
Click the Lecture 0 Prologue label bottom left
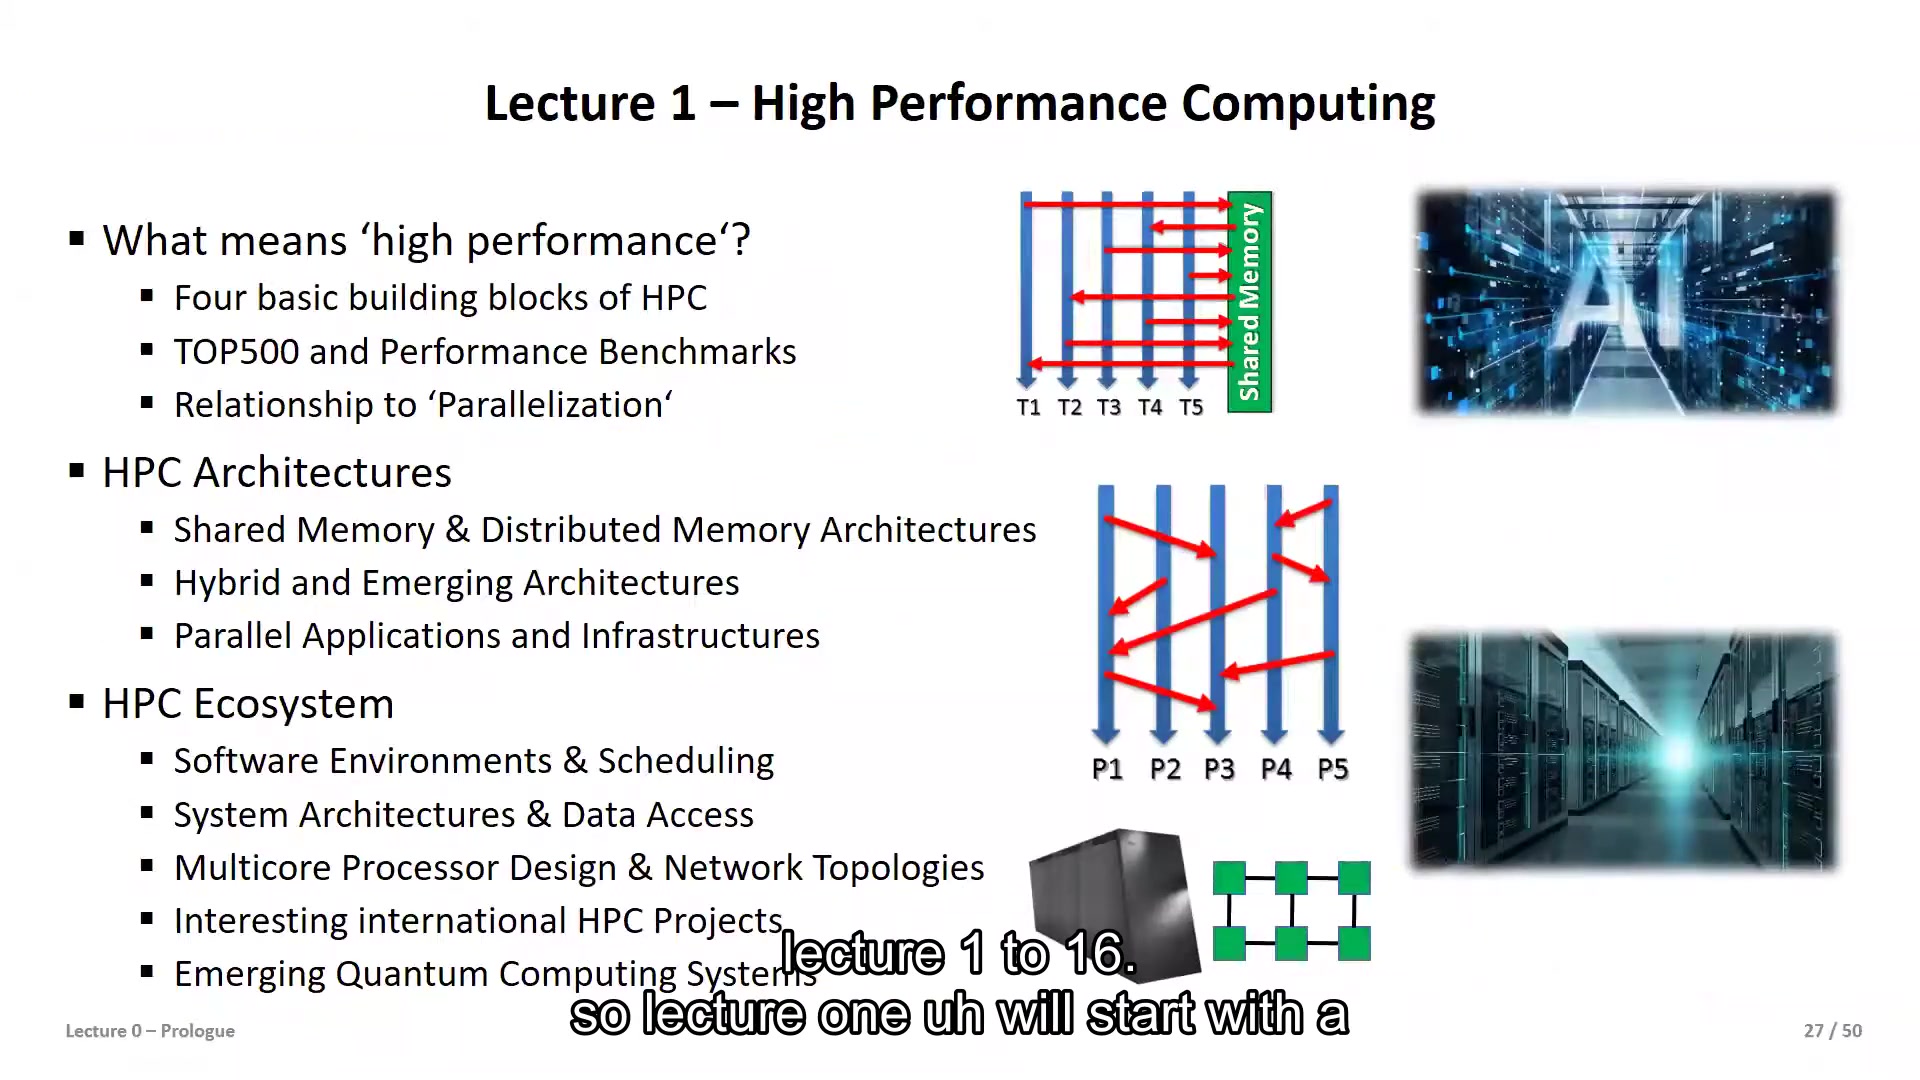(149, 1030)
